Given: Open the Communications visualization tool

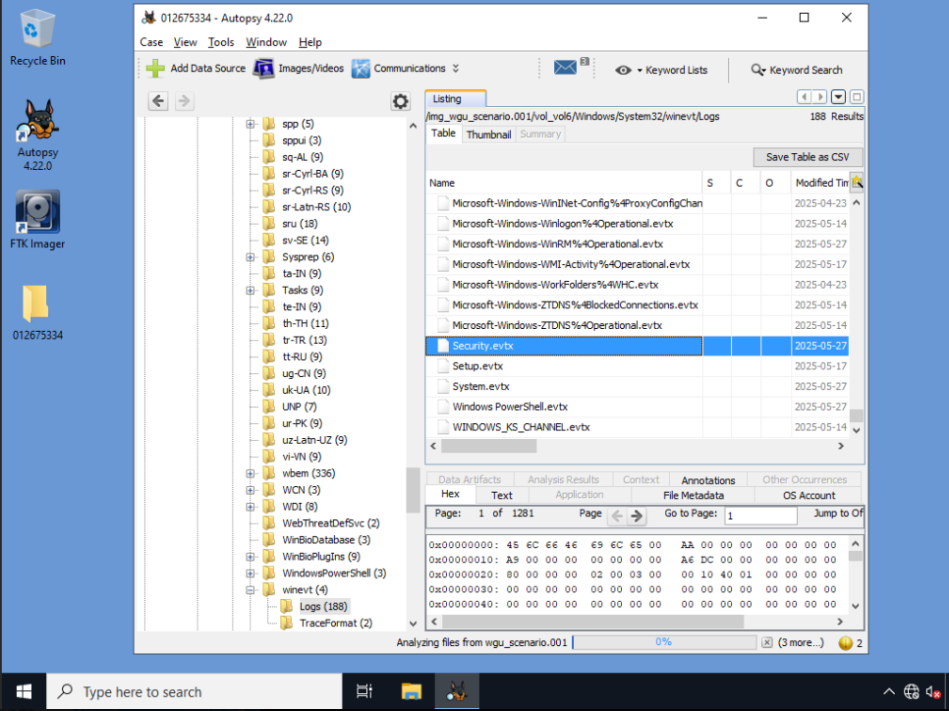Looking at the screenshot, I should [398, 68].
